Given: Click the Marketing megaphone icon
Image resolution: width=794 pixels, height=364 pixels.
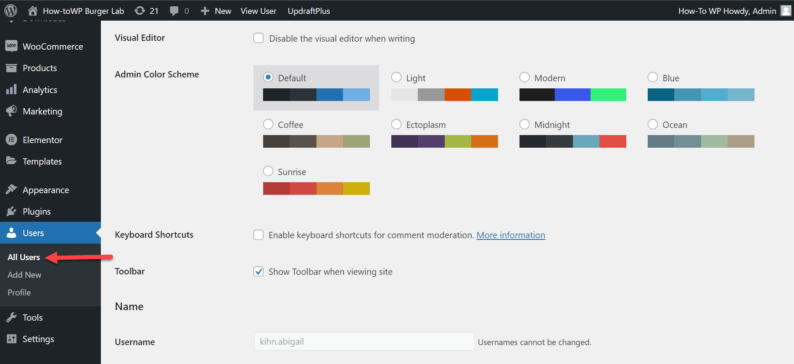Looking at the screenshot, I should pyautogui.click(x=11, y=111).
